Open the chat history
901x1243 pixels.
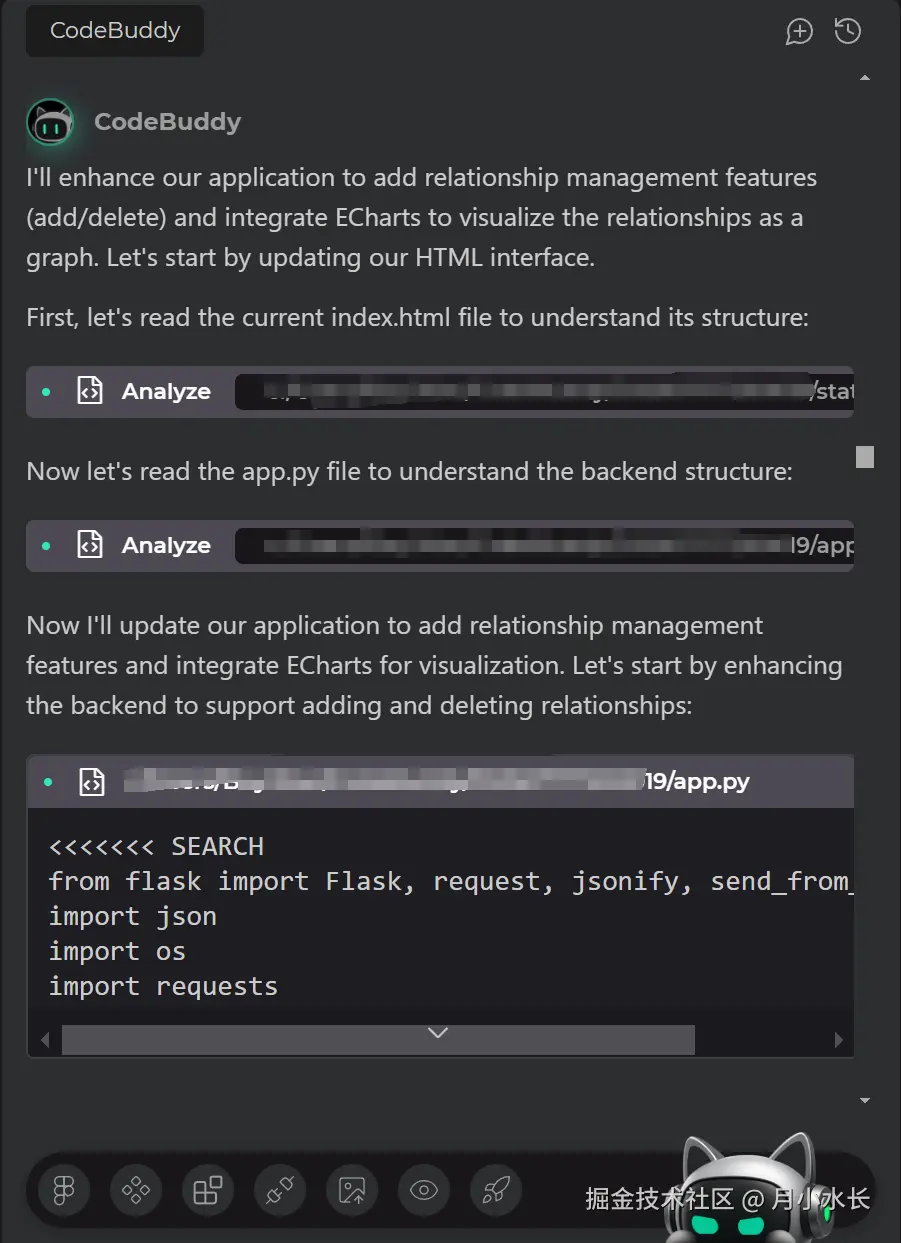click(x=848, y=31)
